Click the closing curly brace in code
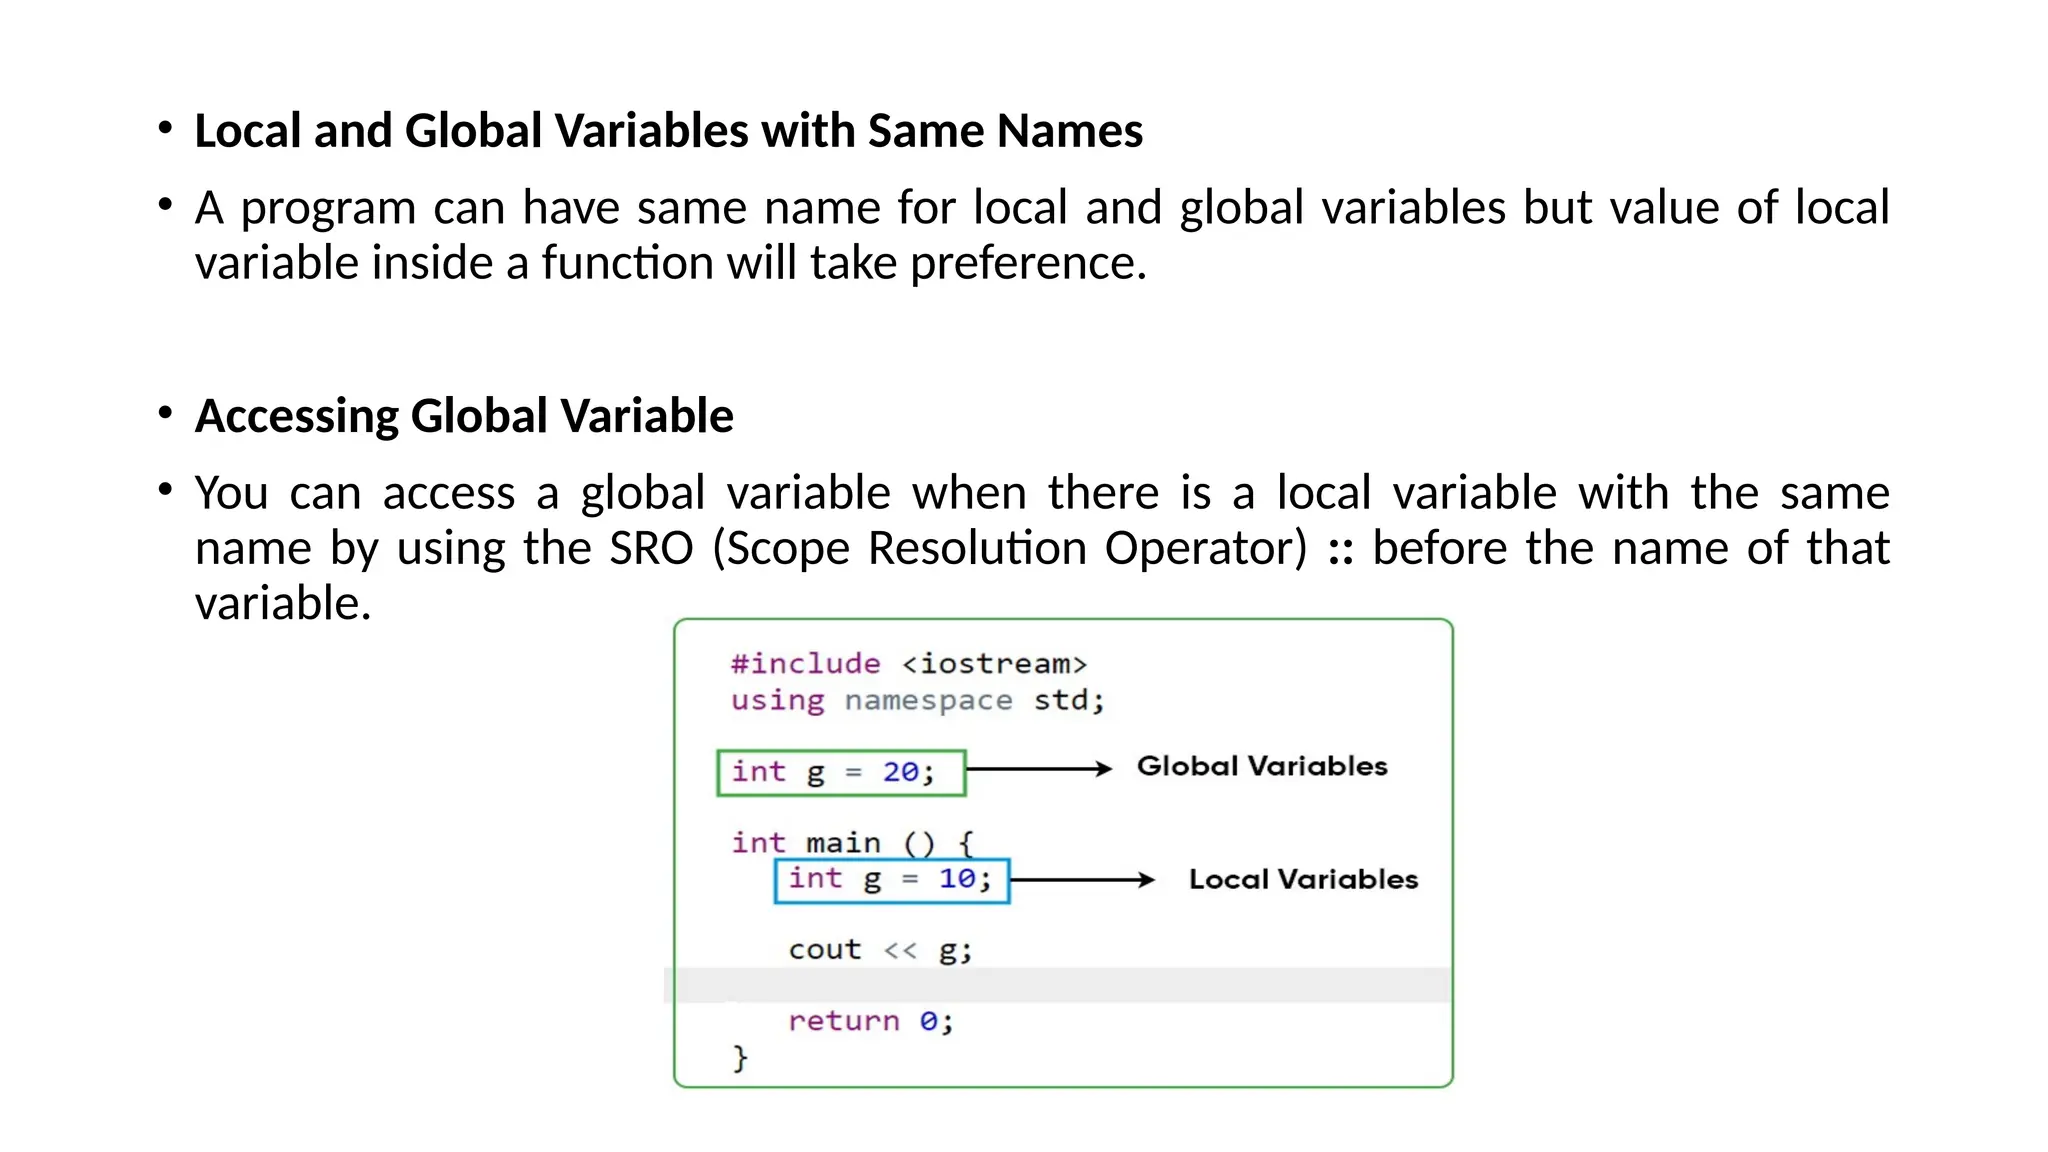This screenshot has width=2048, height=1152. [740, 1057]
